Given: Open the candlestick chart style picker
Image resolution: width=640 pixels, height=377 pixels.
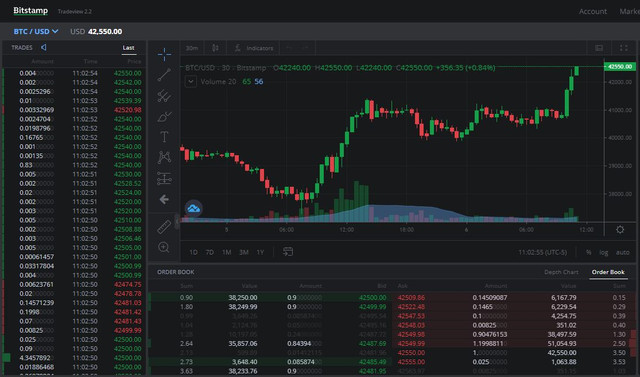Looking at the screenshot, I should [215, 48].
